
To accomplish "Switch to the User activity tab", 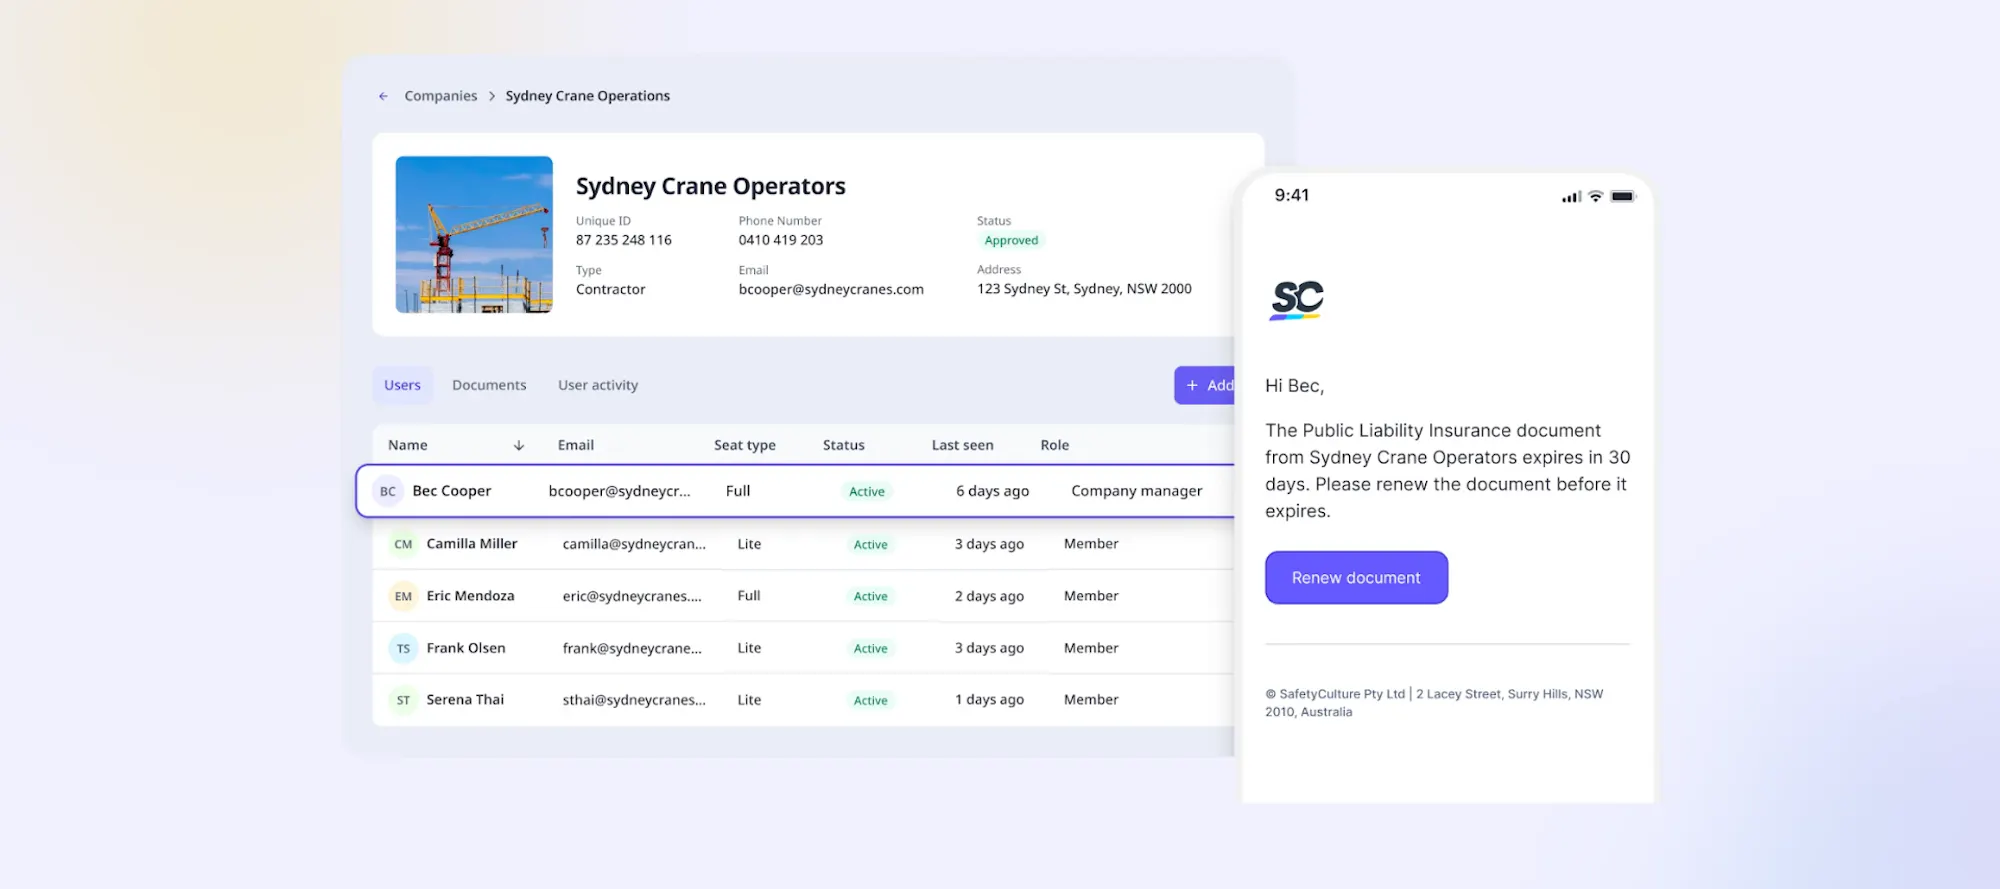I will pos(598,385).
